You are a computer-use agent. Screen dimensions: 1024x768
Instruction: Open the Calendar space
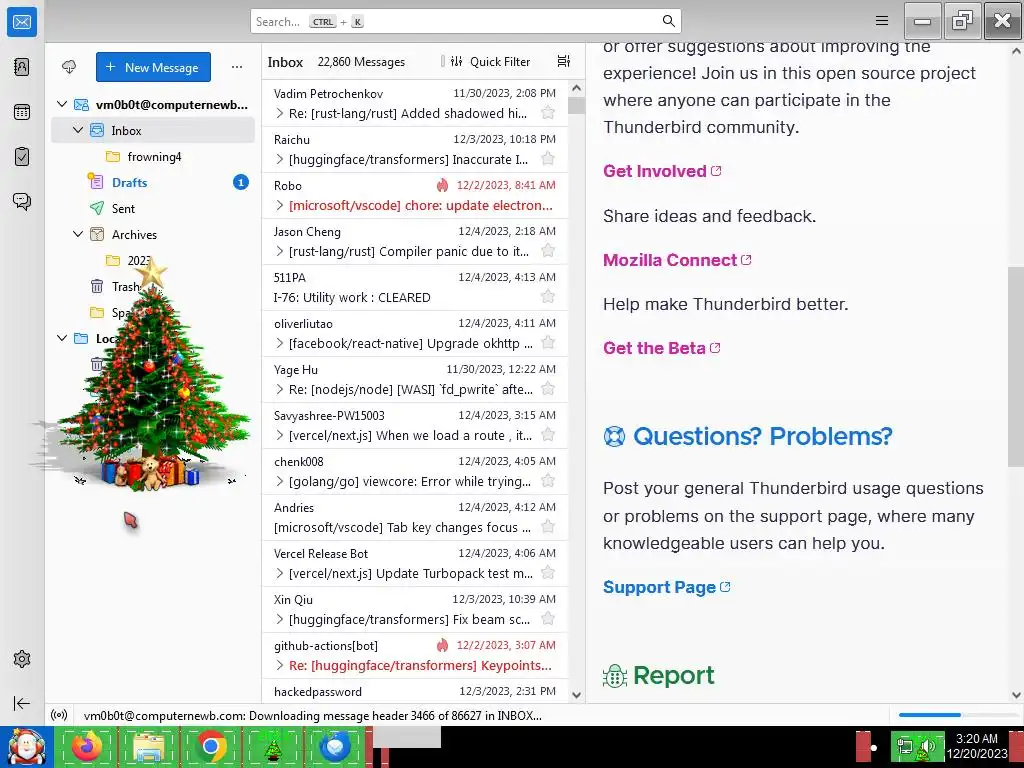pos(22,112)
